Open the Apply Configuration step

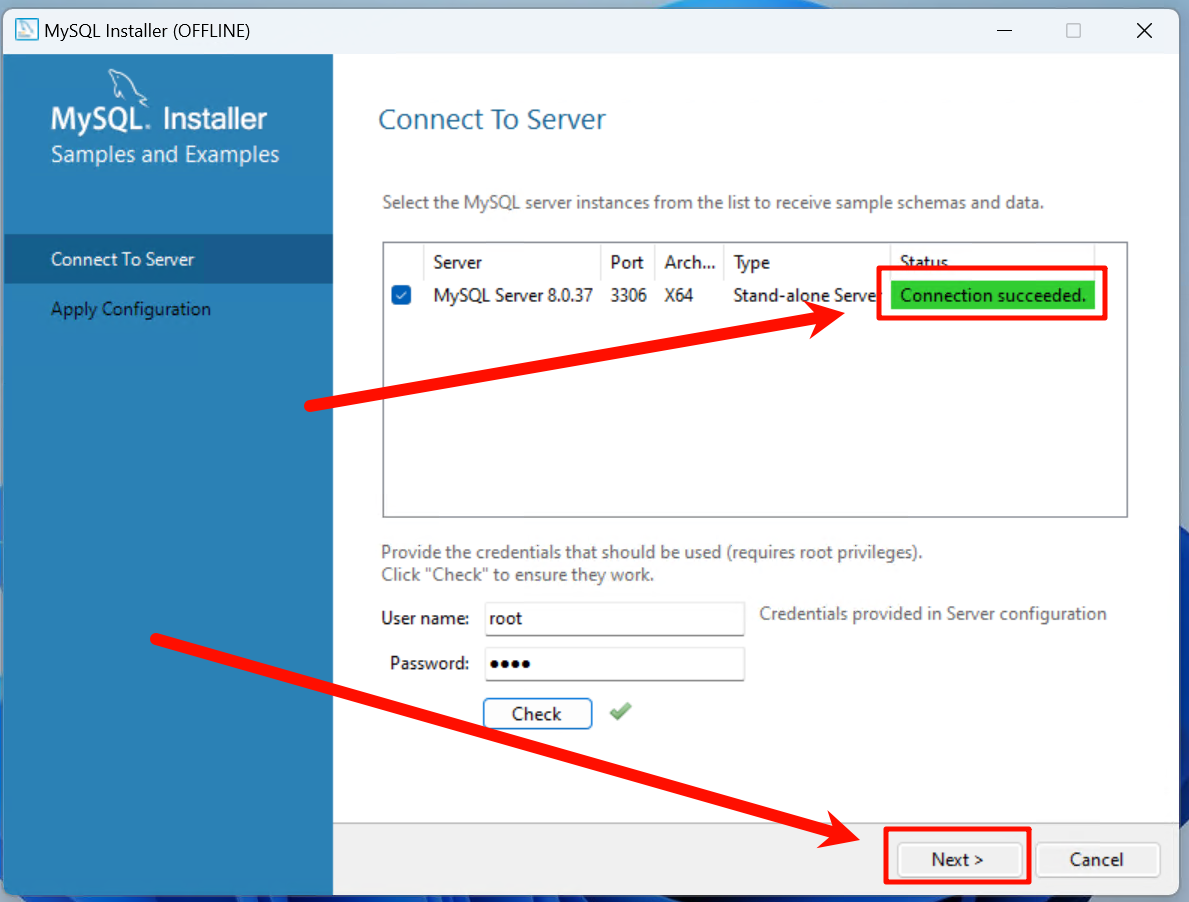coord(168,309)
